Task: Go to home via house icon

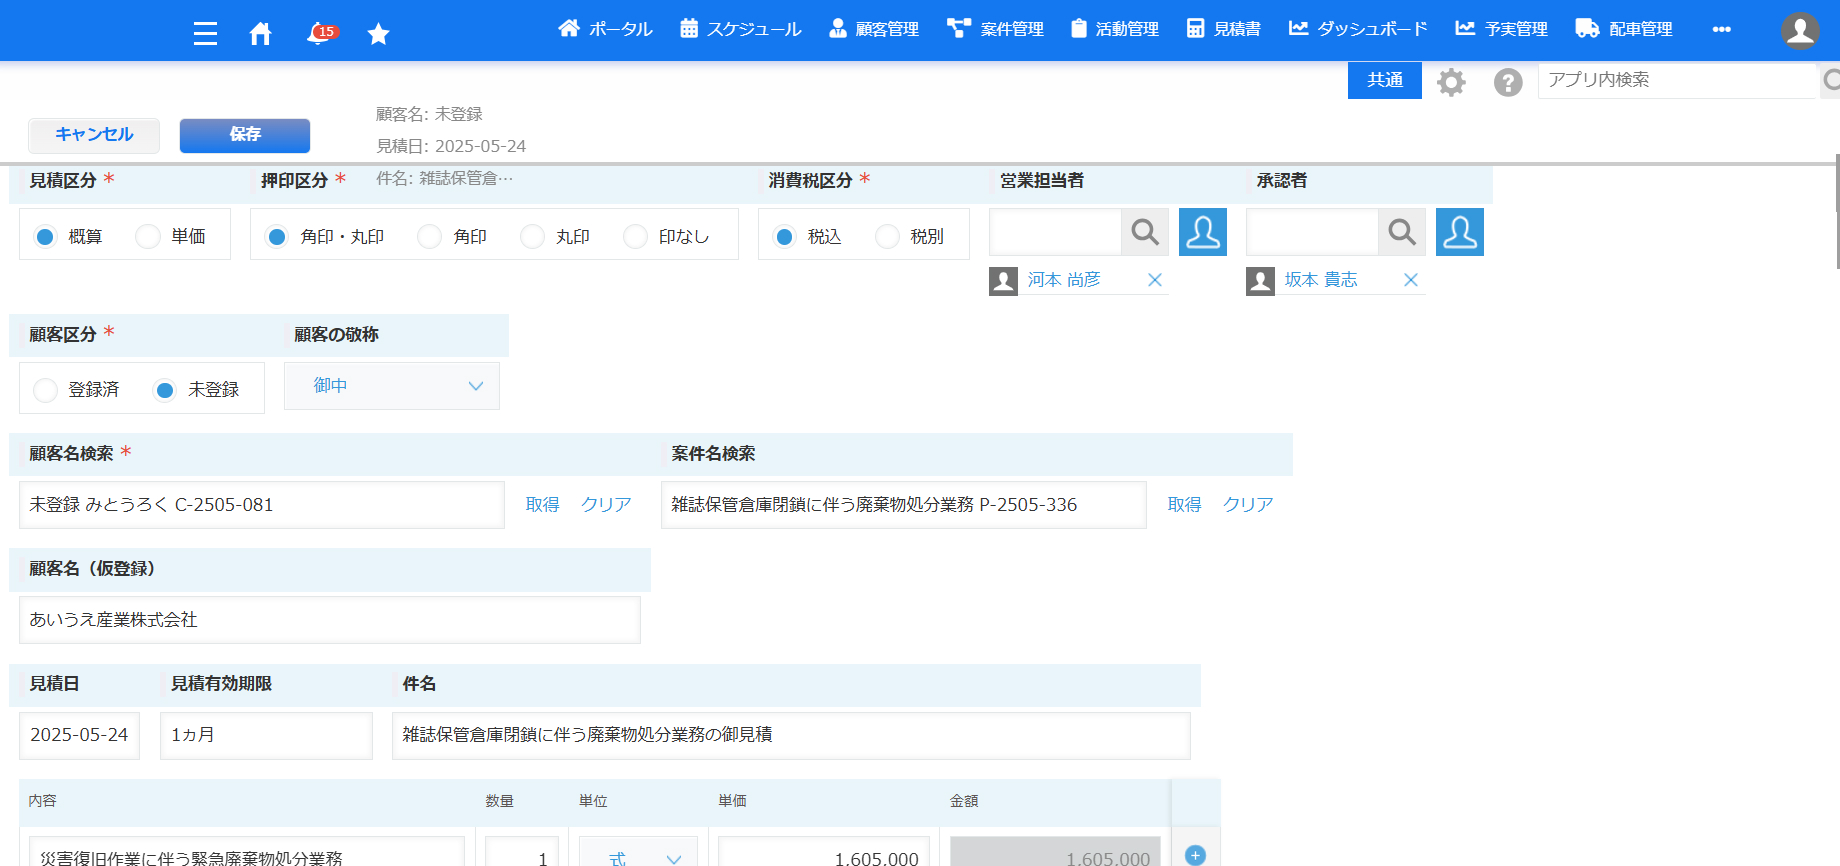Action: tap(260, 33)
